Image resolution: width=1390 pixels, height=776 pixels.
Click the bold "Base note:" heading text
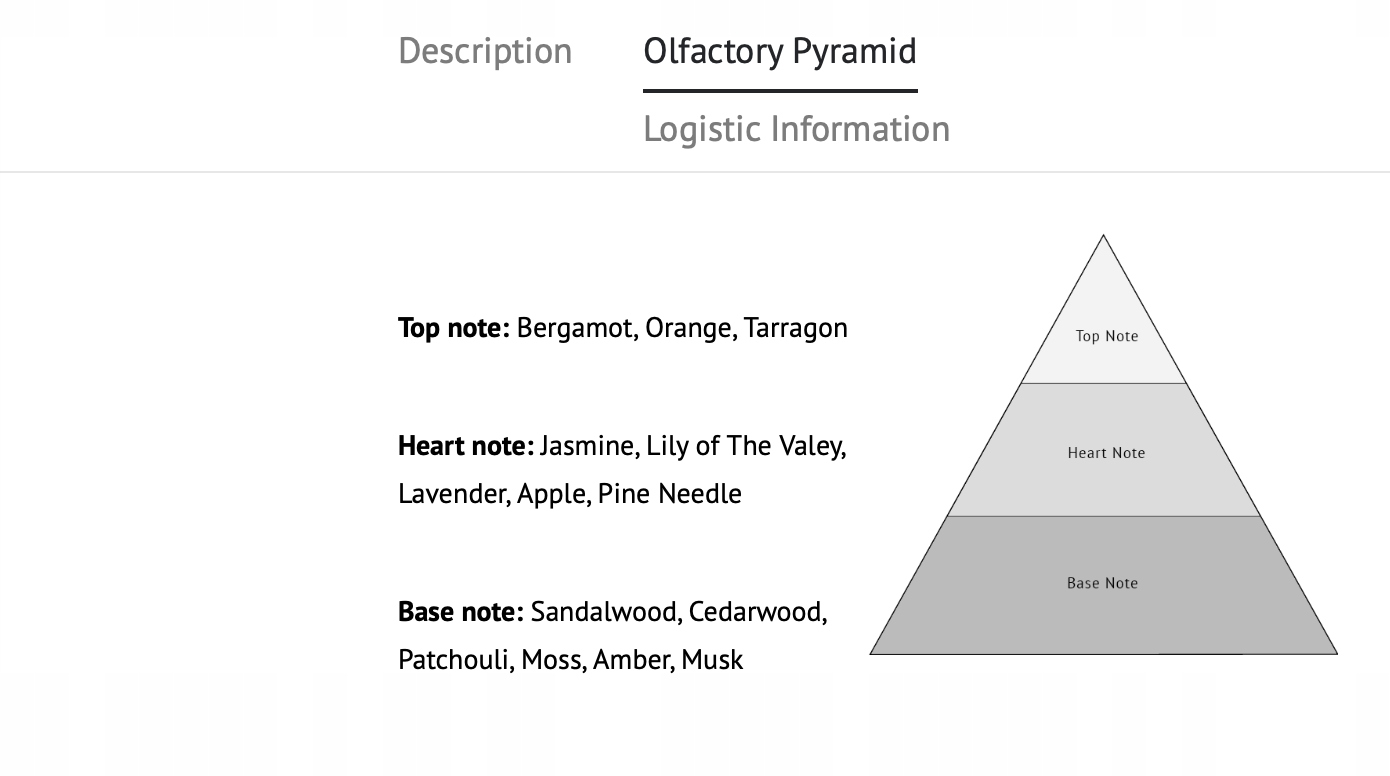[460, 611]
